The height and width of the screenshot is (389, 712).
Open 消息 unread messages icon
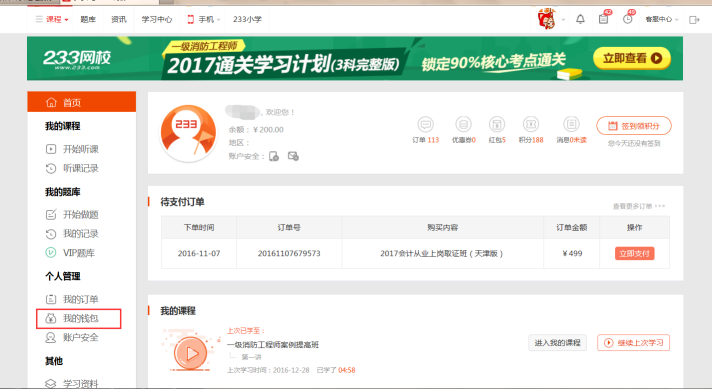(x=571, y=124)
